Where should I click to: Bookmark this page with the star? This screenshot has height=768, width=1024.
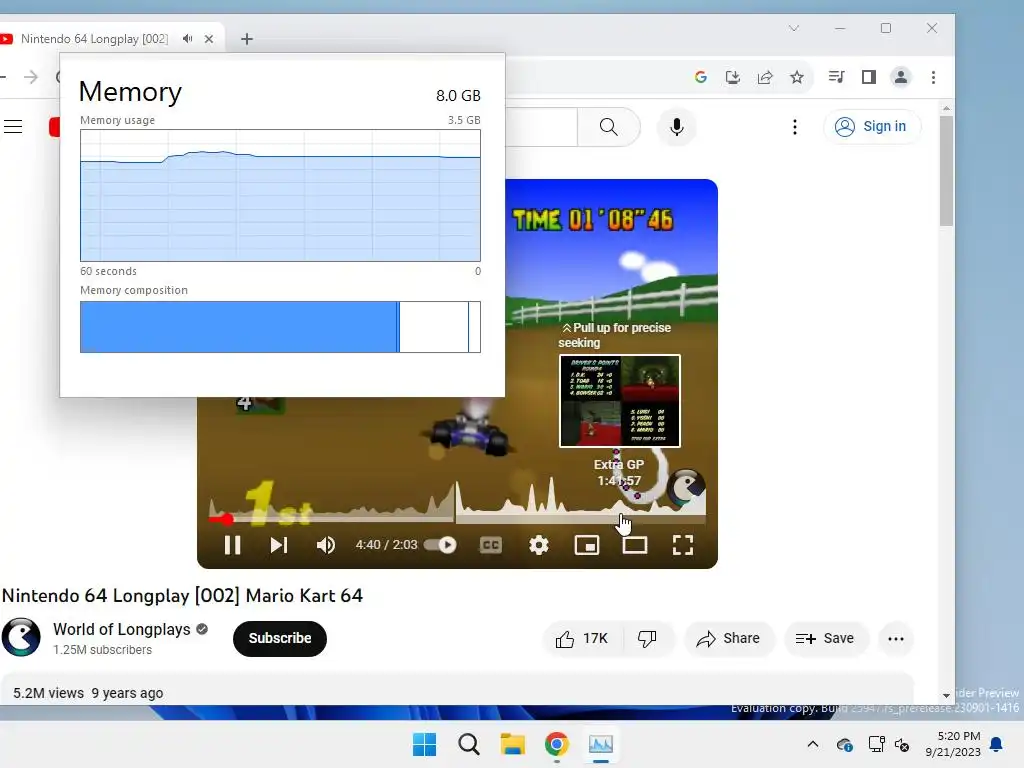797,77
